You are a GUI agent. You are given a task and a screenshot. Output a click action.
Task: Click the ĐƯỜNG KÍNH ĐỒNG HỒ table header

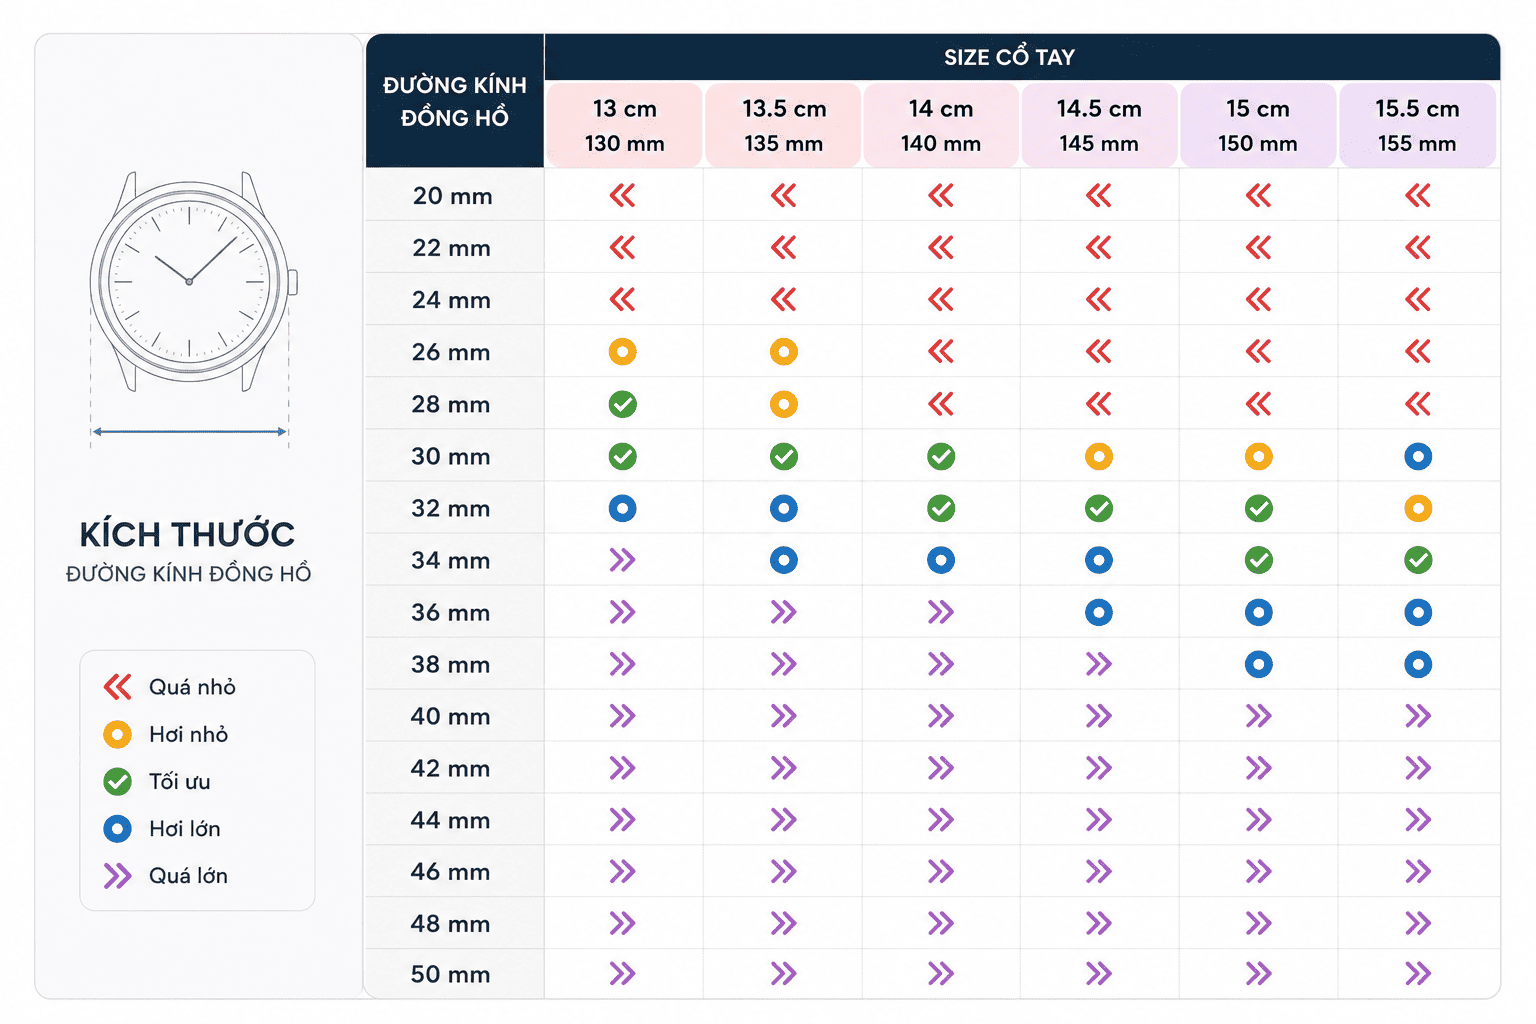point(455,101)
